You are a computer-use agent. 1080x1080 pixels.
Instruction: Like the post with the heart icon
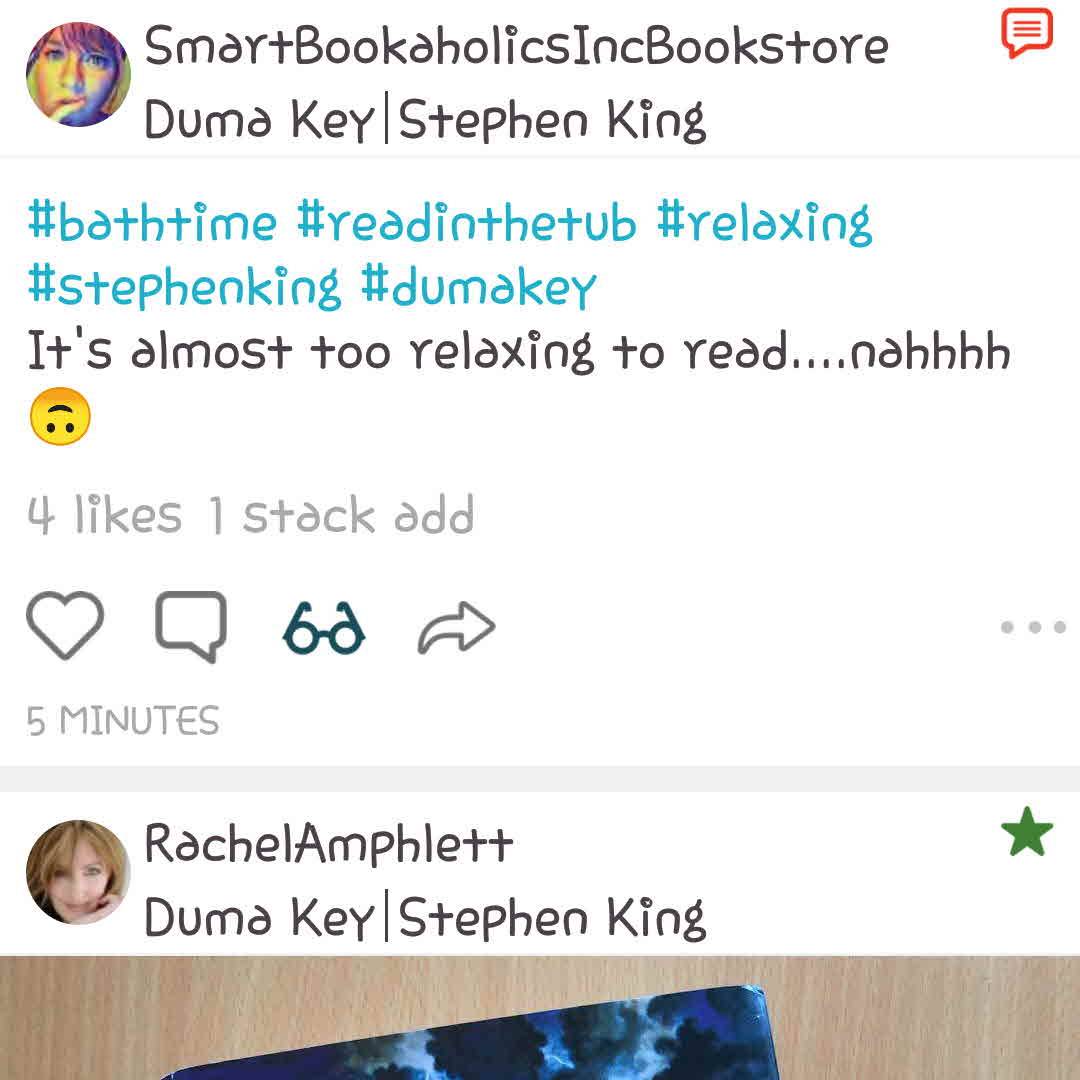(x=65, y=625)
